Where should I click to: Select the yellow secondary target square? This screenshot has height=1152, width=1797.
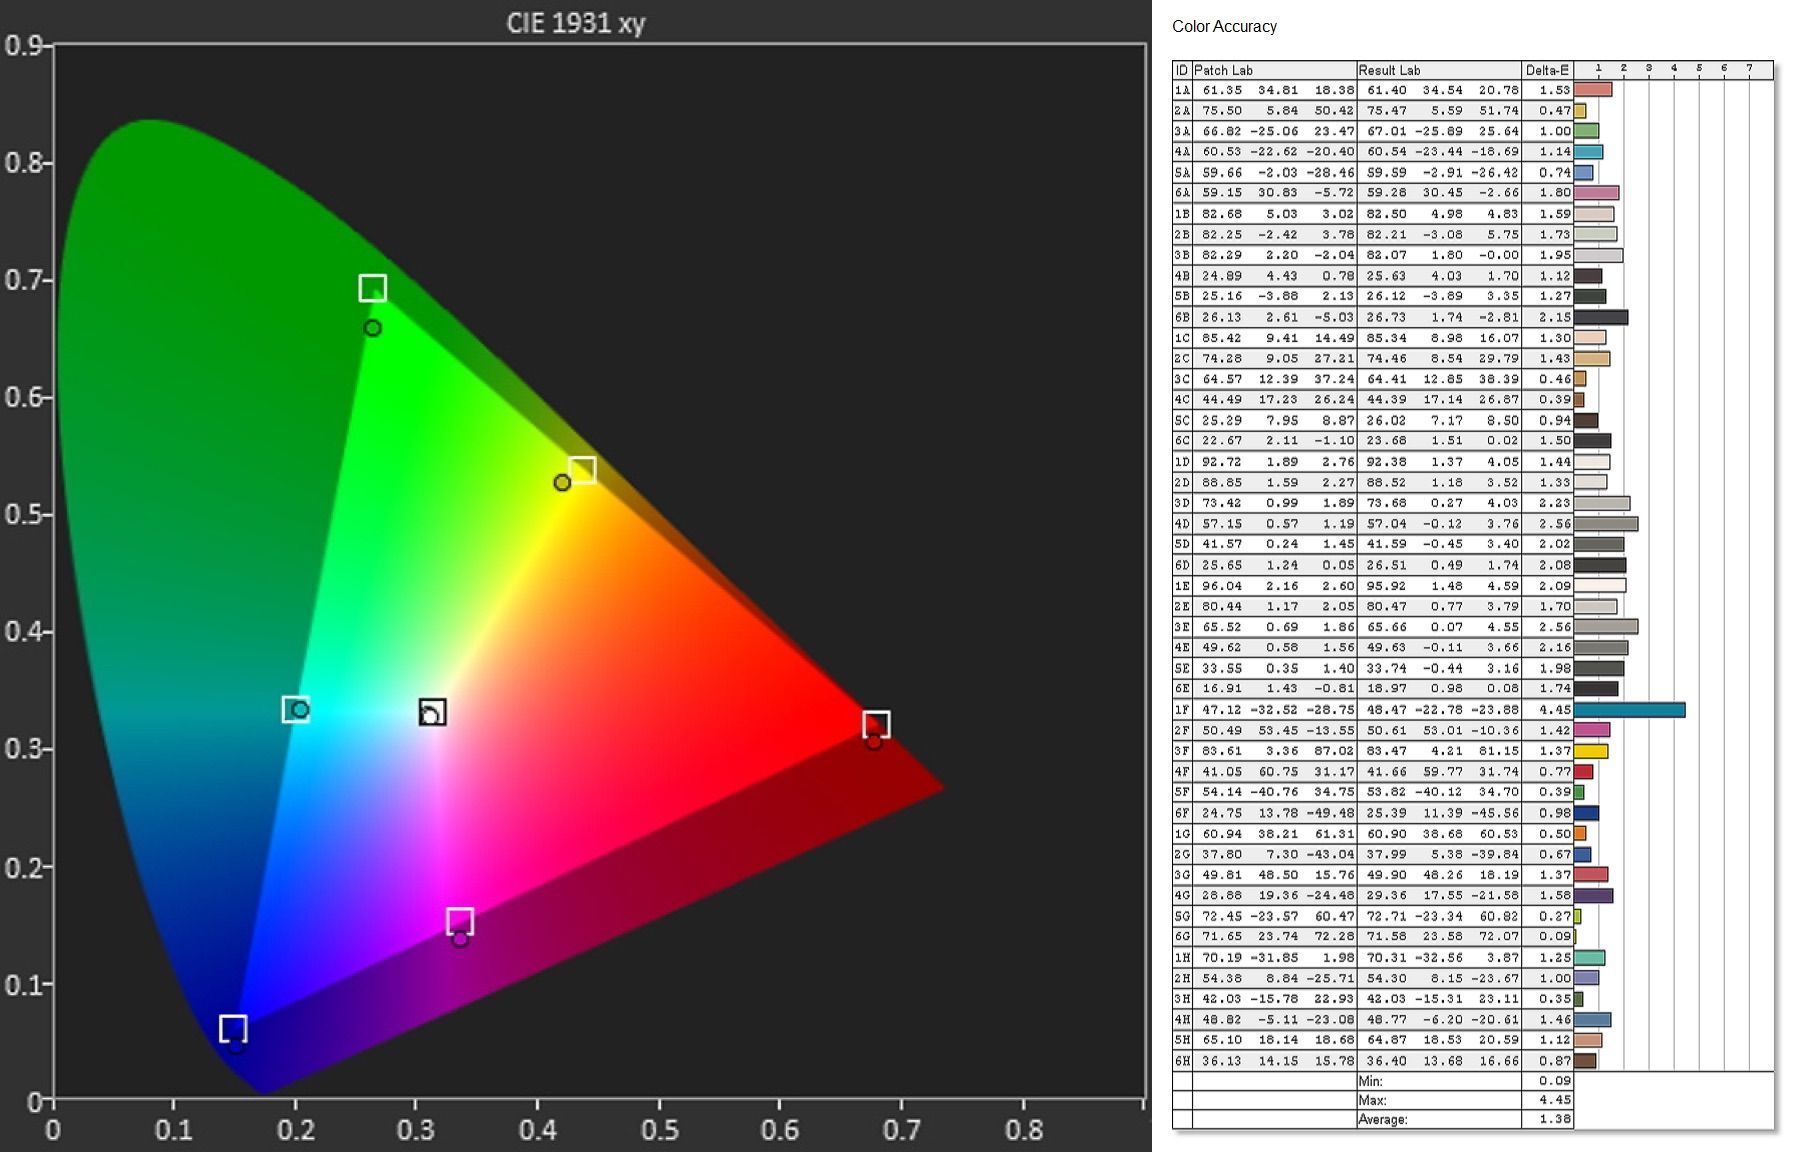coord(582,470)
